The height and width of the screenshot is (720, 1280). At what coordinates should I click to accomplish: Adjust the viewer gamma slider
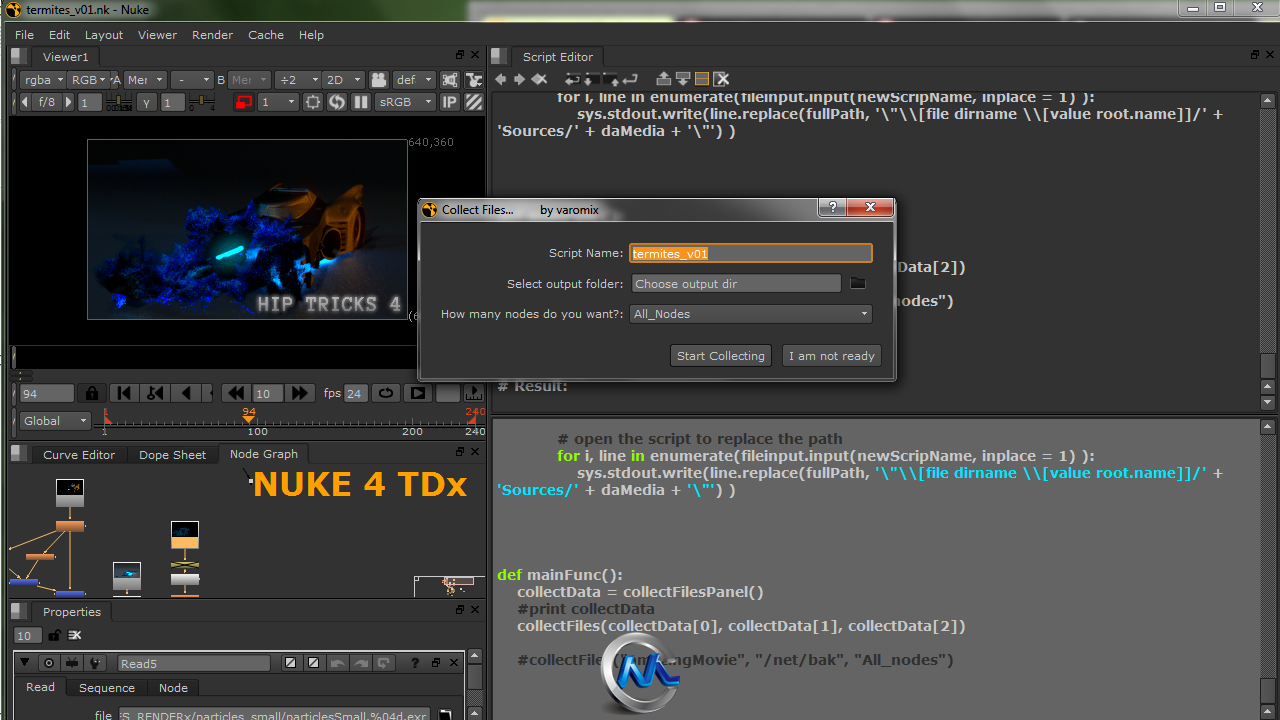(x=202, y=102)
